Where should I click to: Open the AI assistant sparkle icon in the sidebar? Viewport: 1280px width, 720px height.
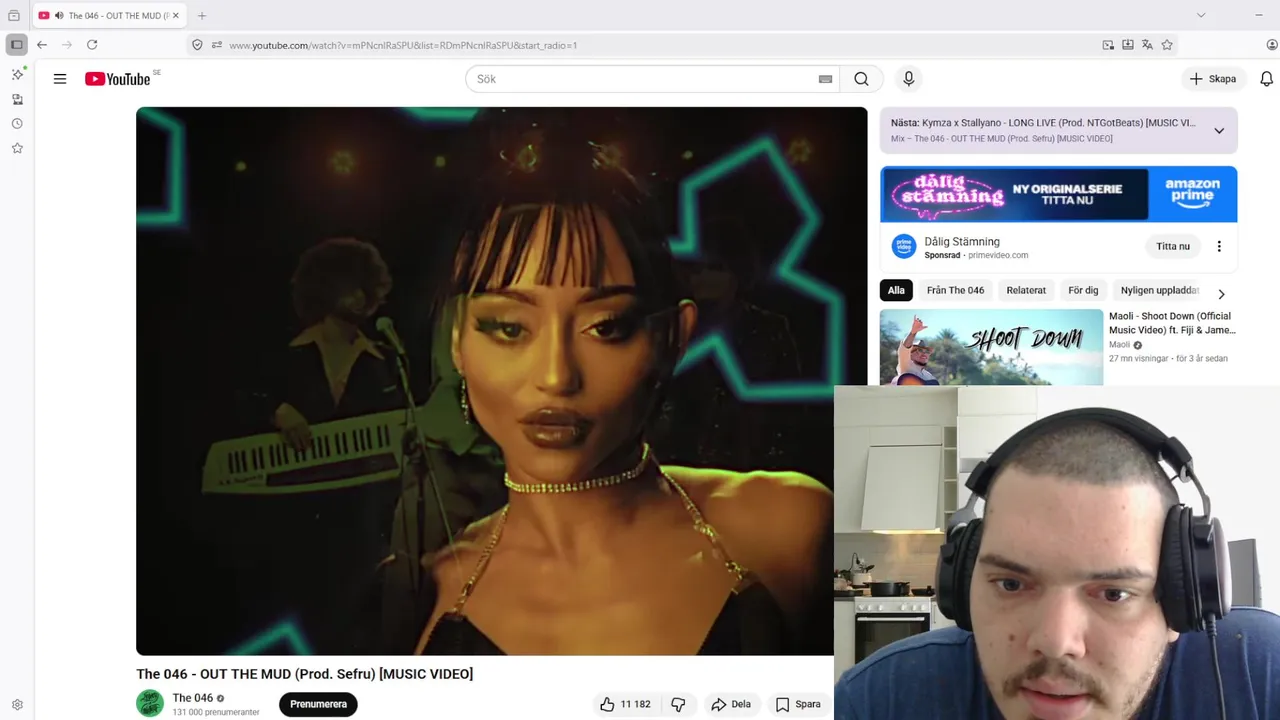pos(17,75)
